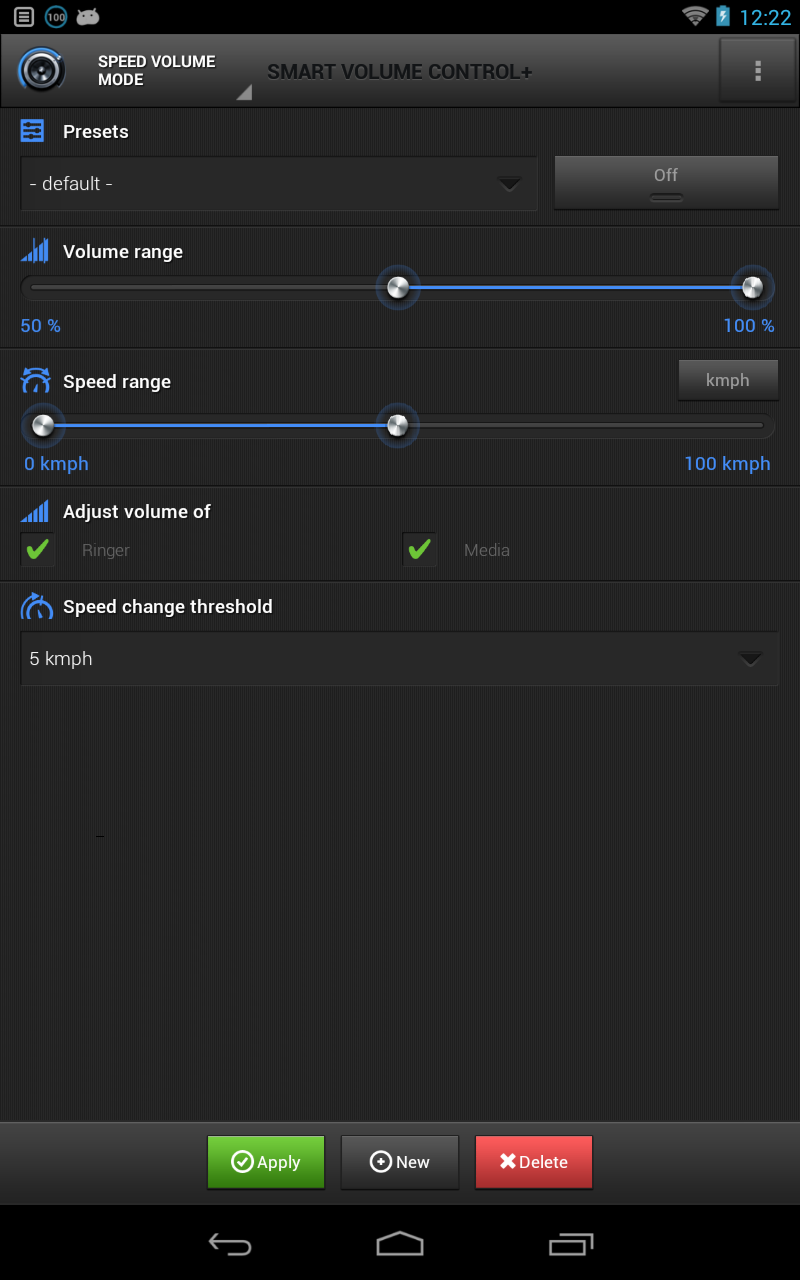Viewport: 800px width, 1280px height.
Task: Click the Volume range bars icon
Action: pos(35,251)
